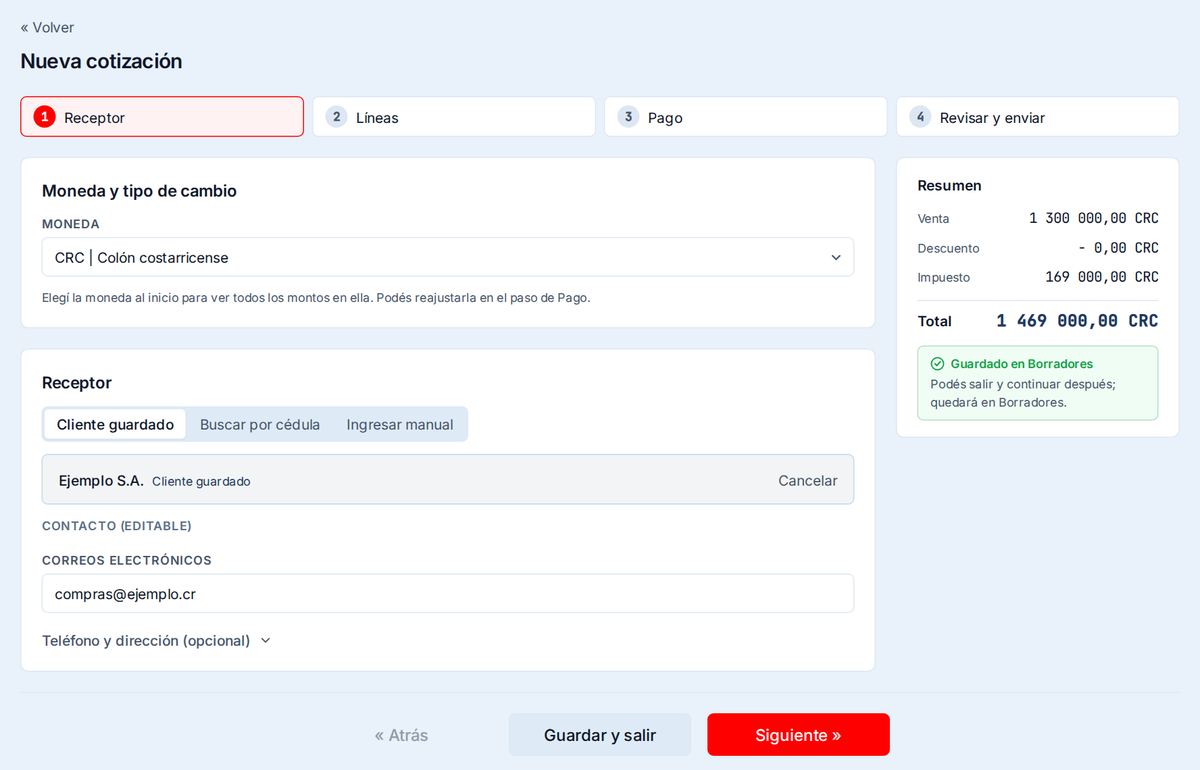Click the Impuesto amount 169 000,00 CRC

click(1102, 277)
